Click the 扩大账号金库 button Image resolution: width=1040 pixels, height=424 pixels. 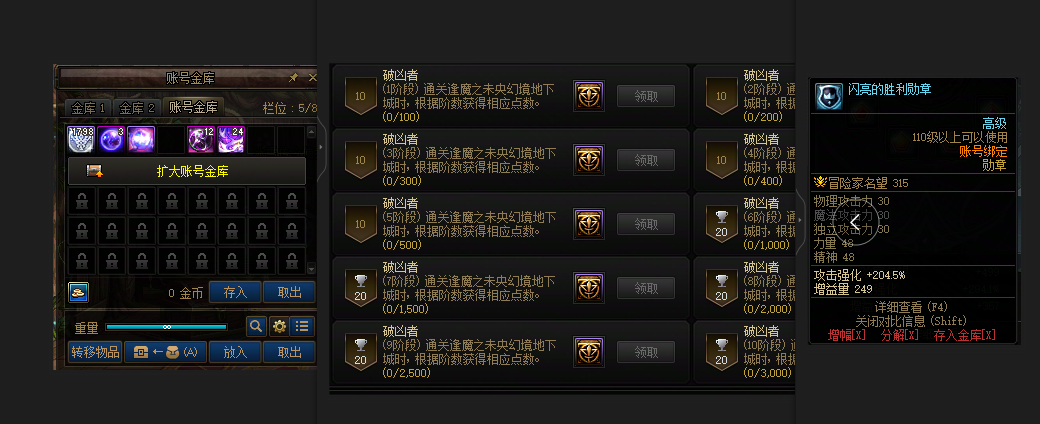pyautogui.click(x=186, y=171)
